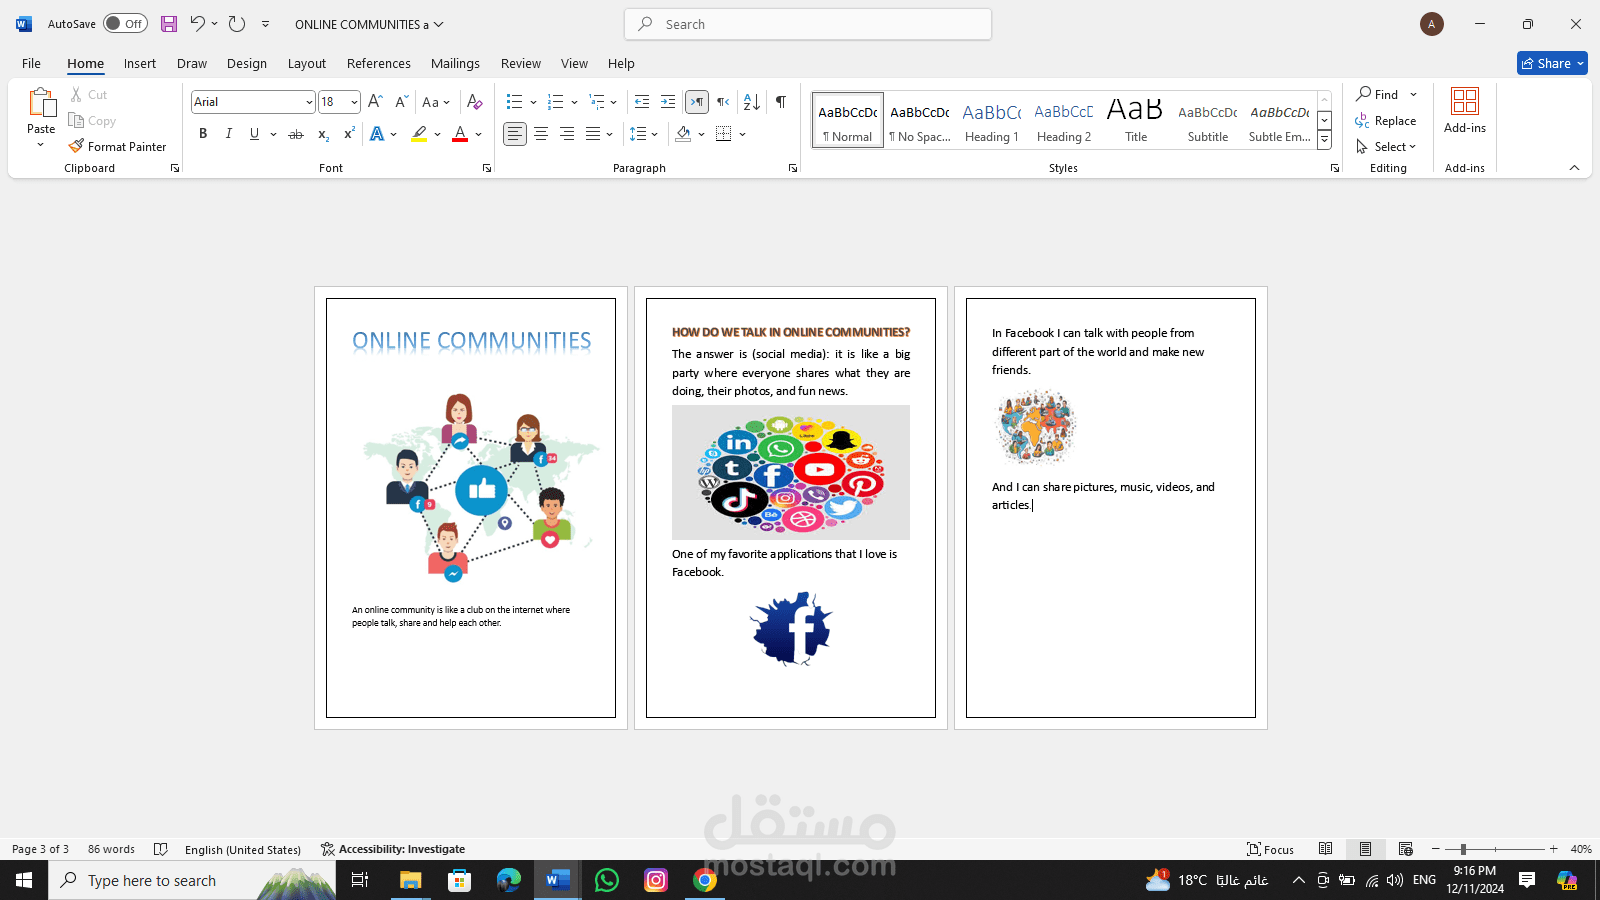Open the Layout tab
Screen dimensions: 1600x900
(x=307, y=63)
